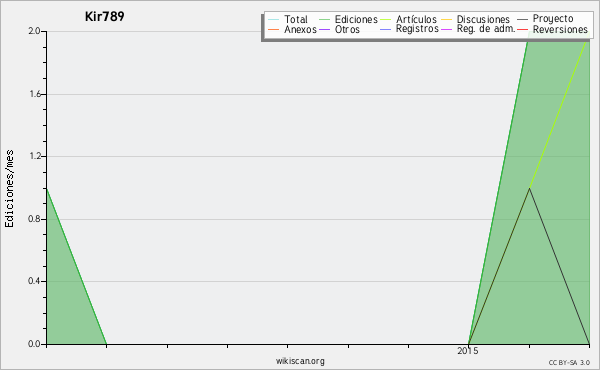Click the Otros legend purple line
Image resolution: width=600 pixels, height=370 pixels.
[x=324, y=29]
